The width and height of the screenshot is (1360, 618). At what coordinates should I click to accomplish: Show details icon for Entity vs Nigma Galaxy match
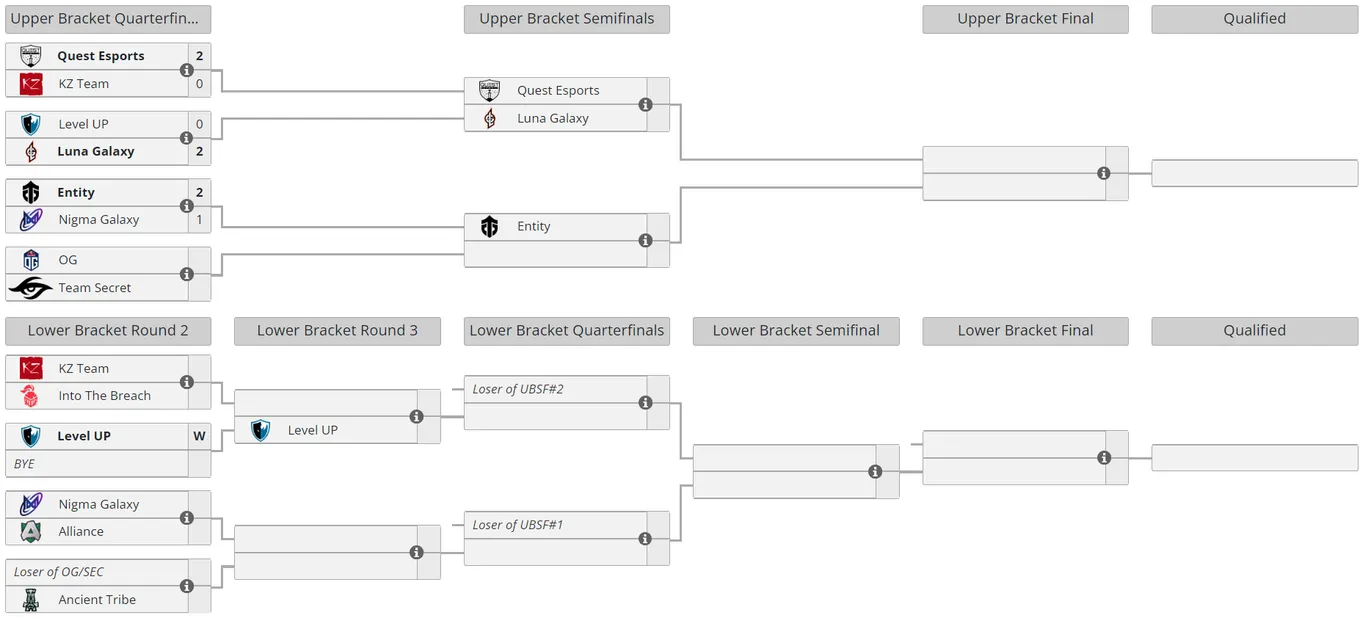point(186,206)
